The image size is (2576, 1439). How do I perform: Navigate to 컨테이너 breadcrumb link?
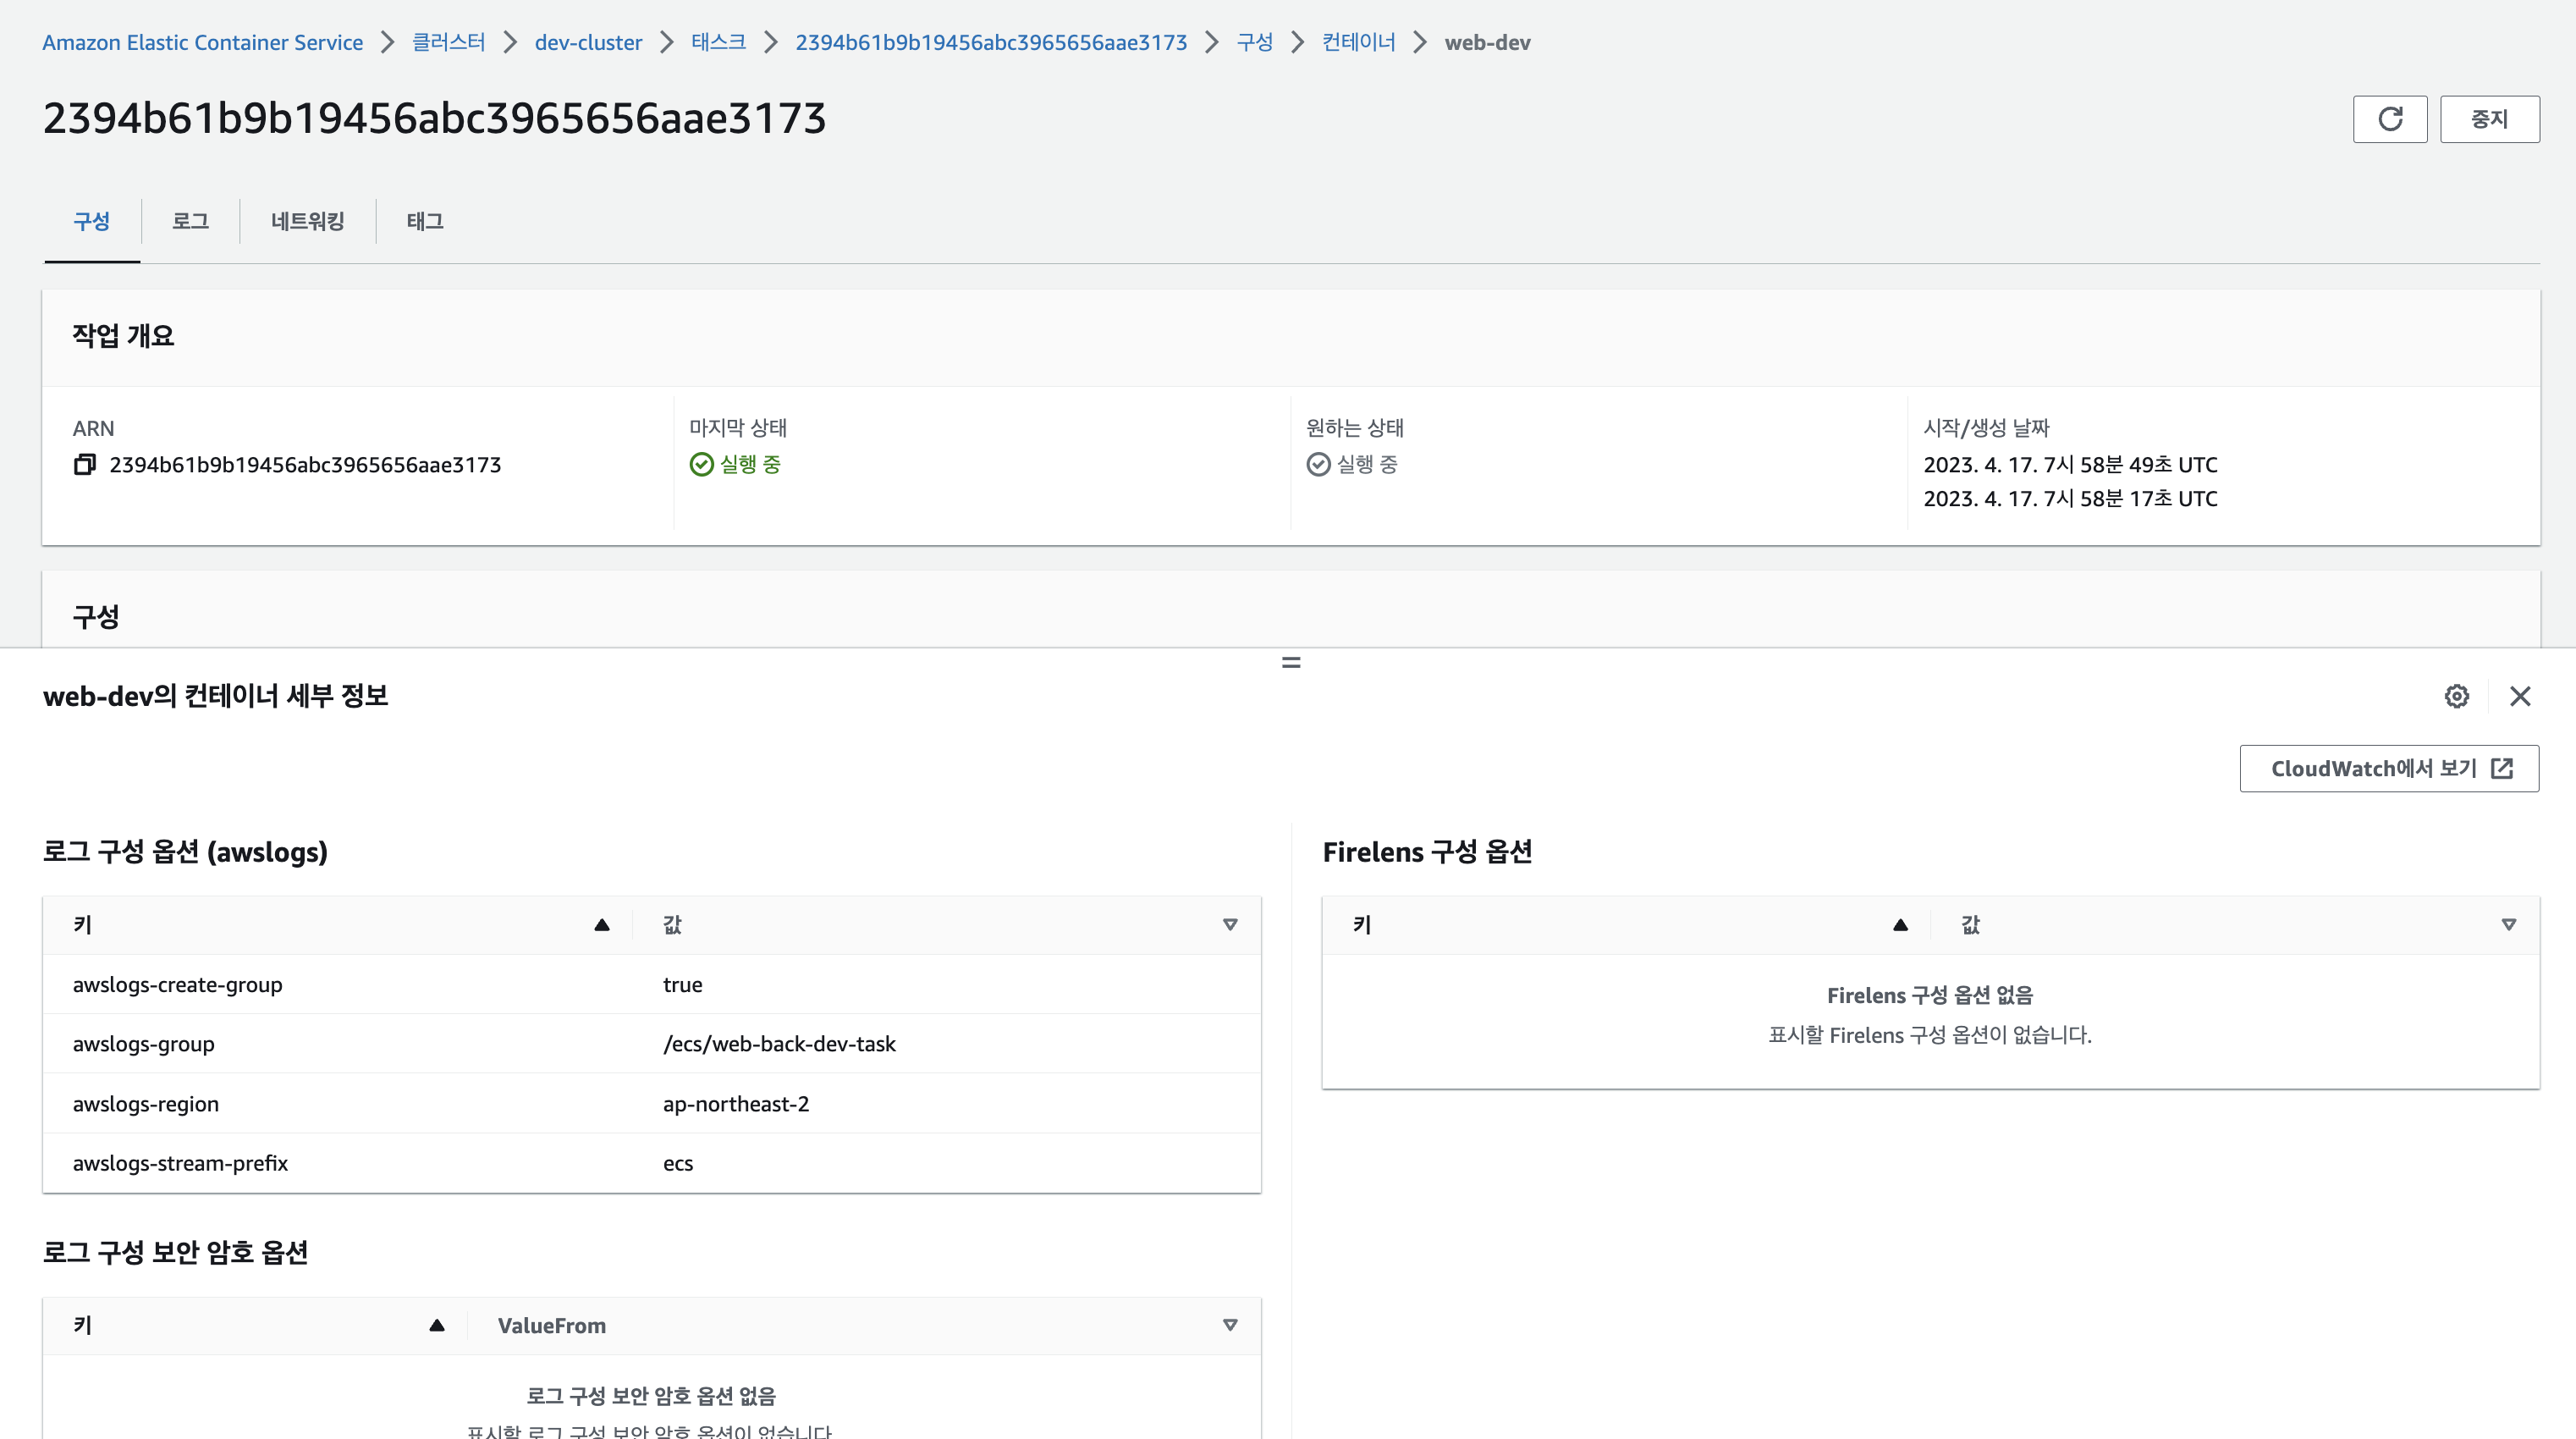click(x=1358, y=42)
